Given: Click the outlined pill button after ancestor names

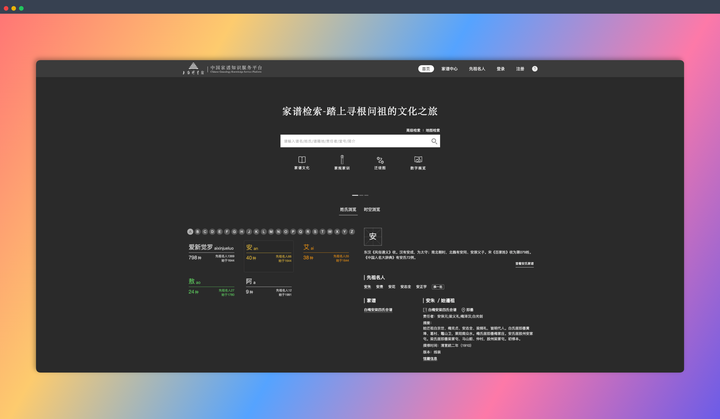Looking at the screenshot, I should click(438, 287).
